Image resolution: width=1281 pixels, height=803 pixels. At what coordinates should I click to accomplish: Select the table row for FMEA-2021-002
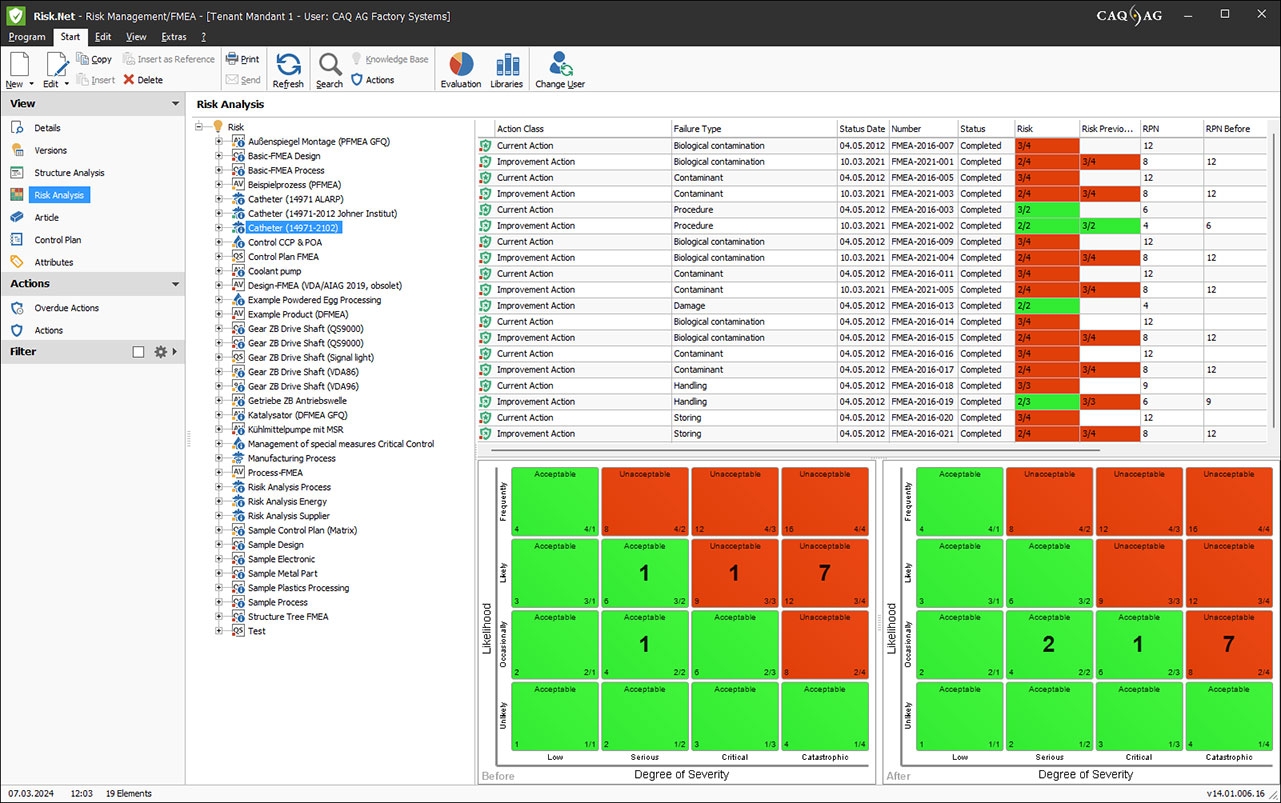coord(872,226)
